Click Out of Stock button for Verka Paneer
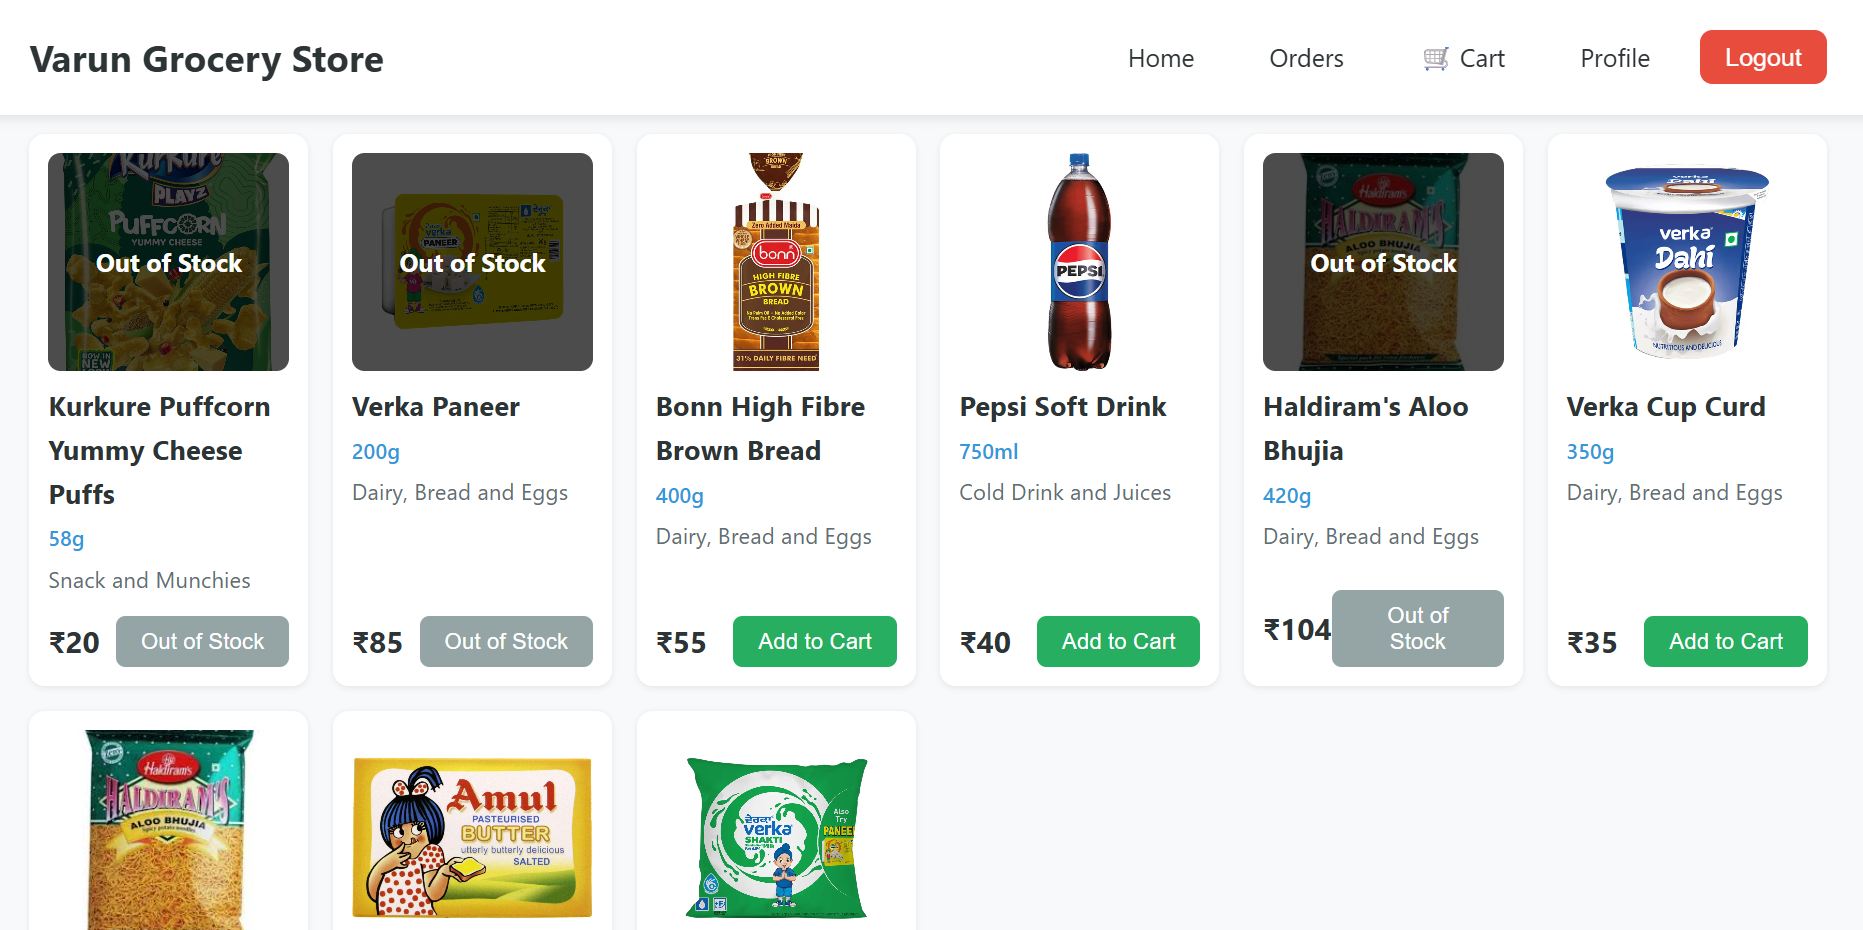The width and height of the screenshot is (1863, 930). pyautogui.click(x=506, y=642)
